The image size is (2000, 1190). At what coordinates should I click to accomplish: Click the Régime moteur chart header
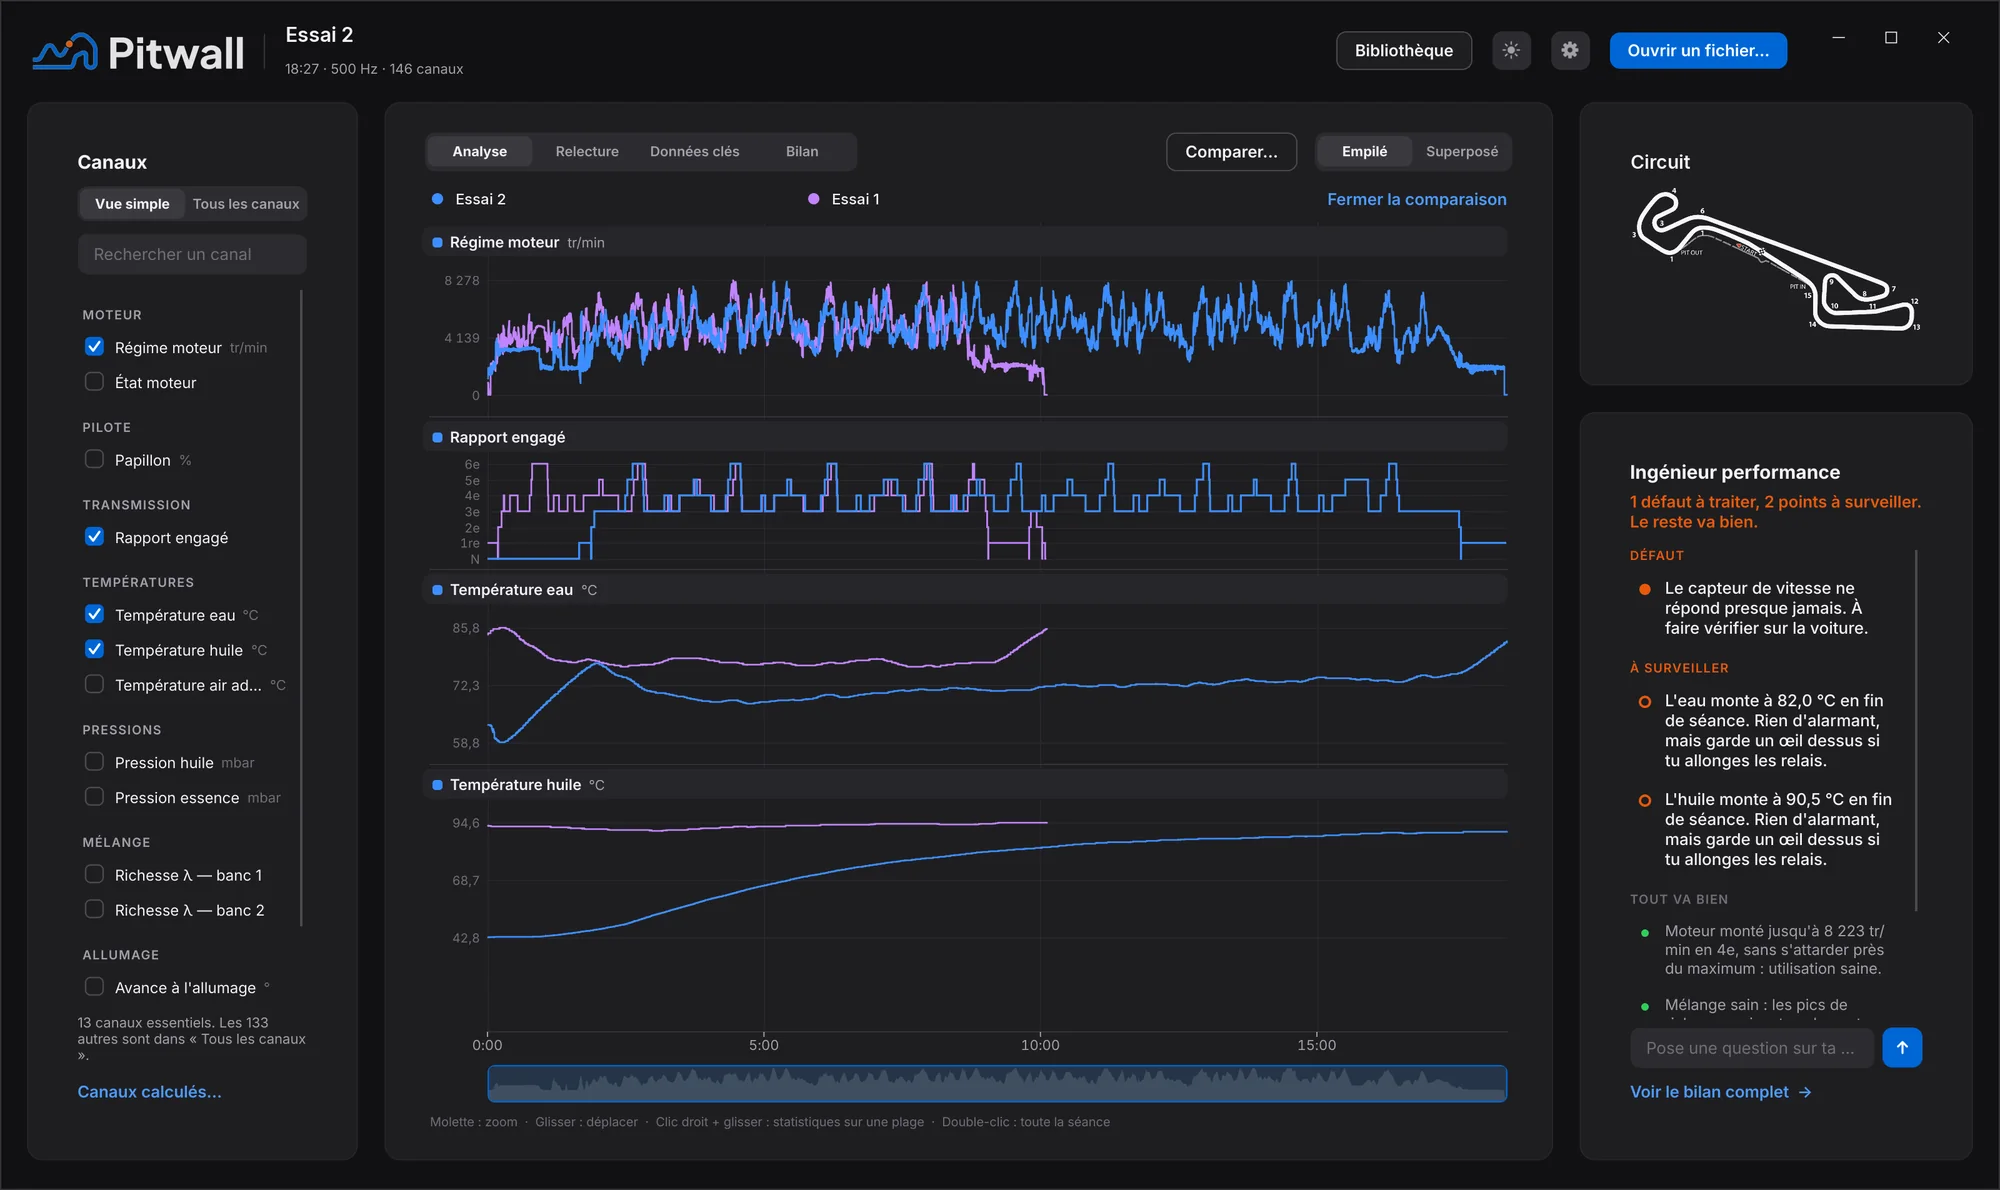(x=966, y=242)
